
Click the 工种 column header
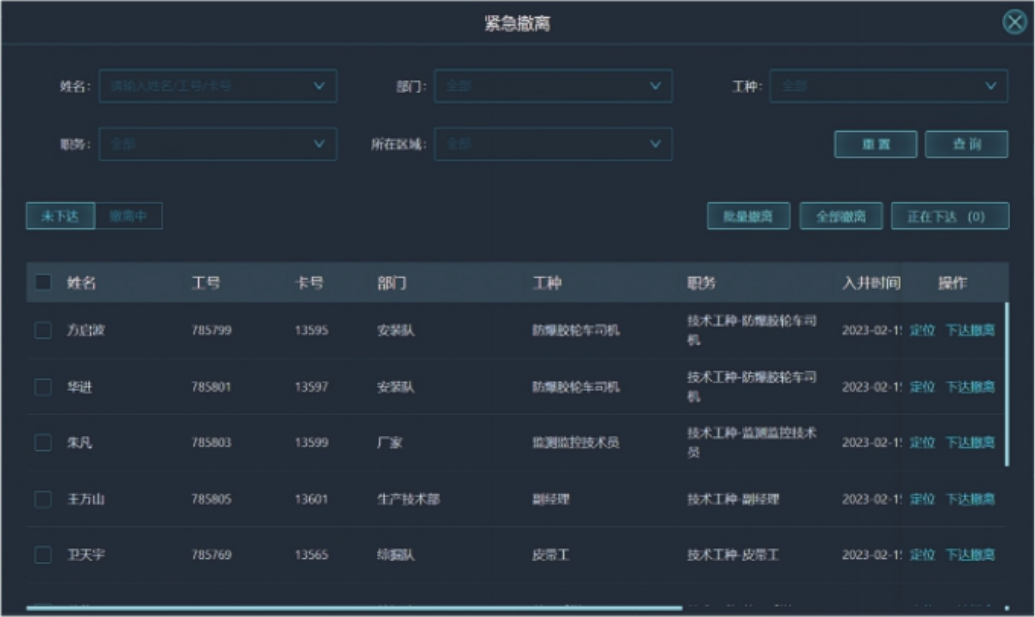(547, 282)
